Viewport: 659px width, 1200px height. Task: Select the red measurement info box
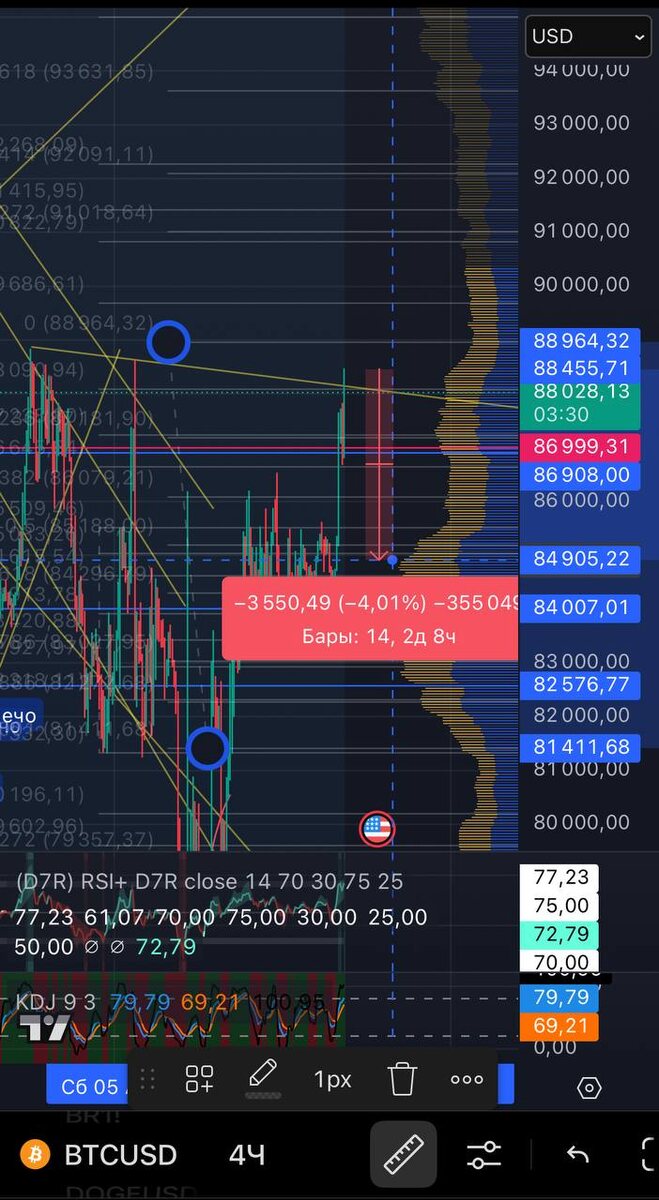370,618
